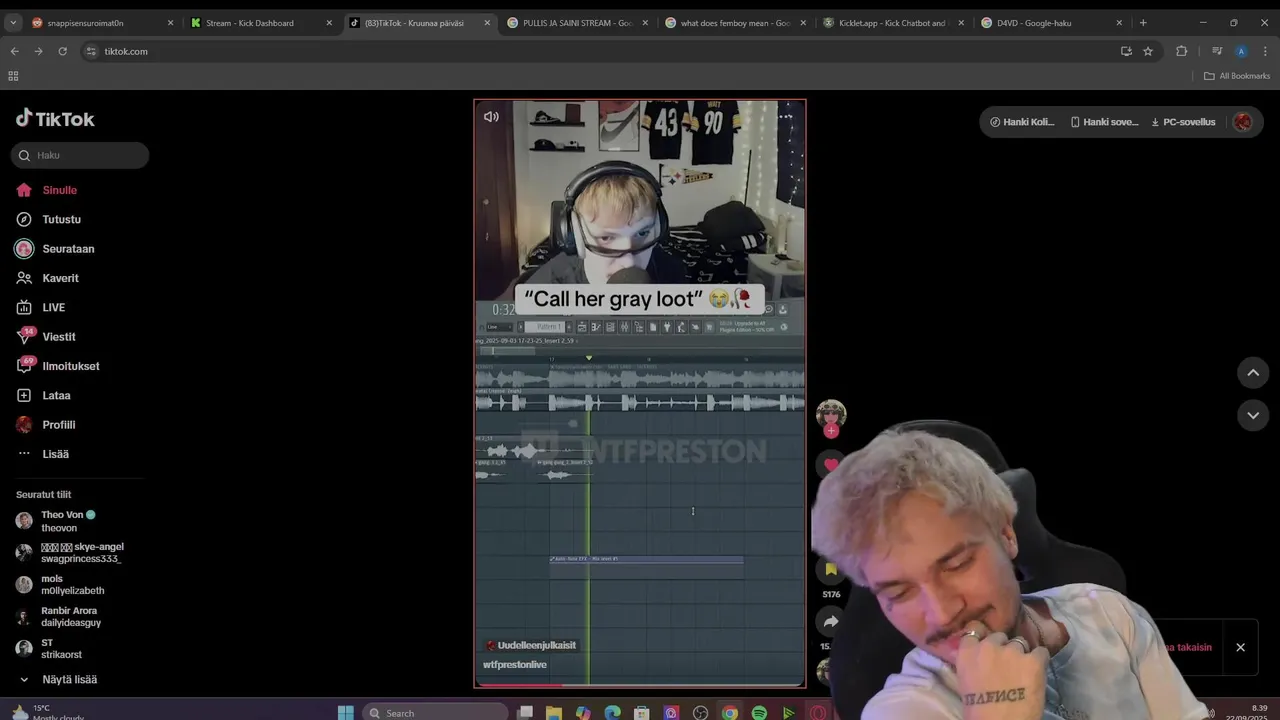This screenshot has height=720, width=1280.
Task: Click the TikTok logo
Action: [x=55, y=118]
